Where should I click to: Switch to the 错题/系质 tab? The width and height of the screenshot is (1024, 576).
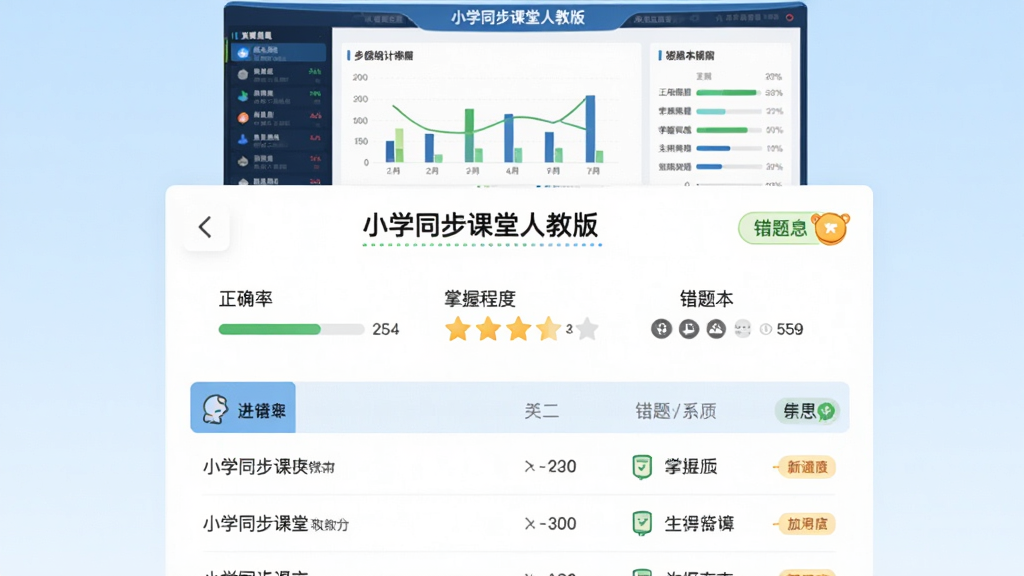click(x=676, y=411)
